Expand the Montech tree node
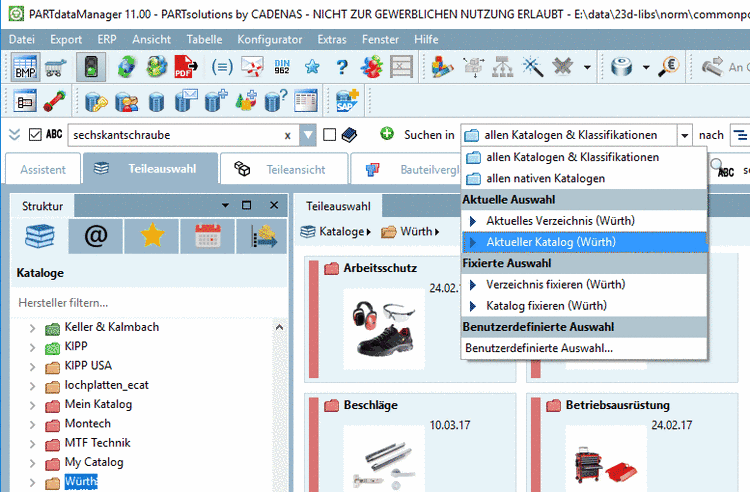The width and height of the screenshot is (750, 492). 32,425
